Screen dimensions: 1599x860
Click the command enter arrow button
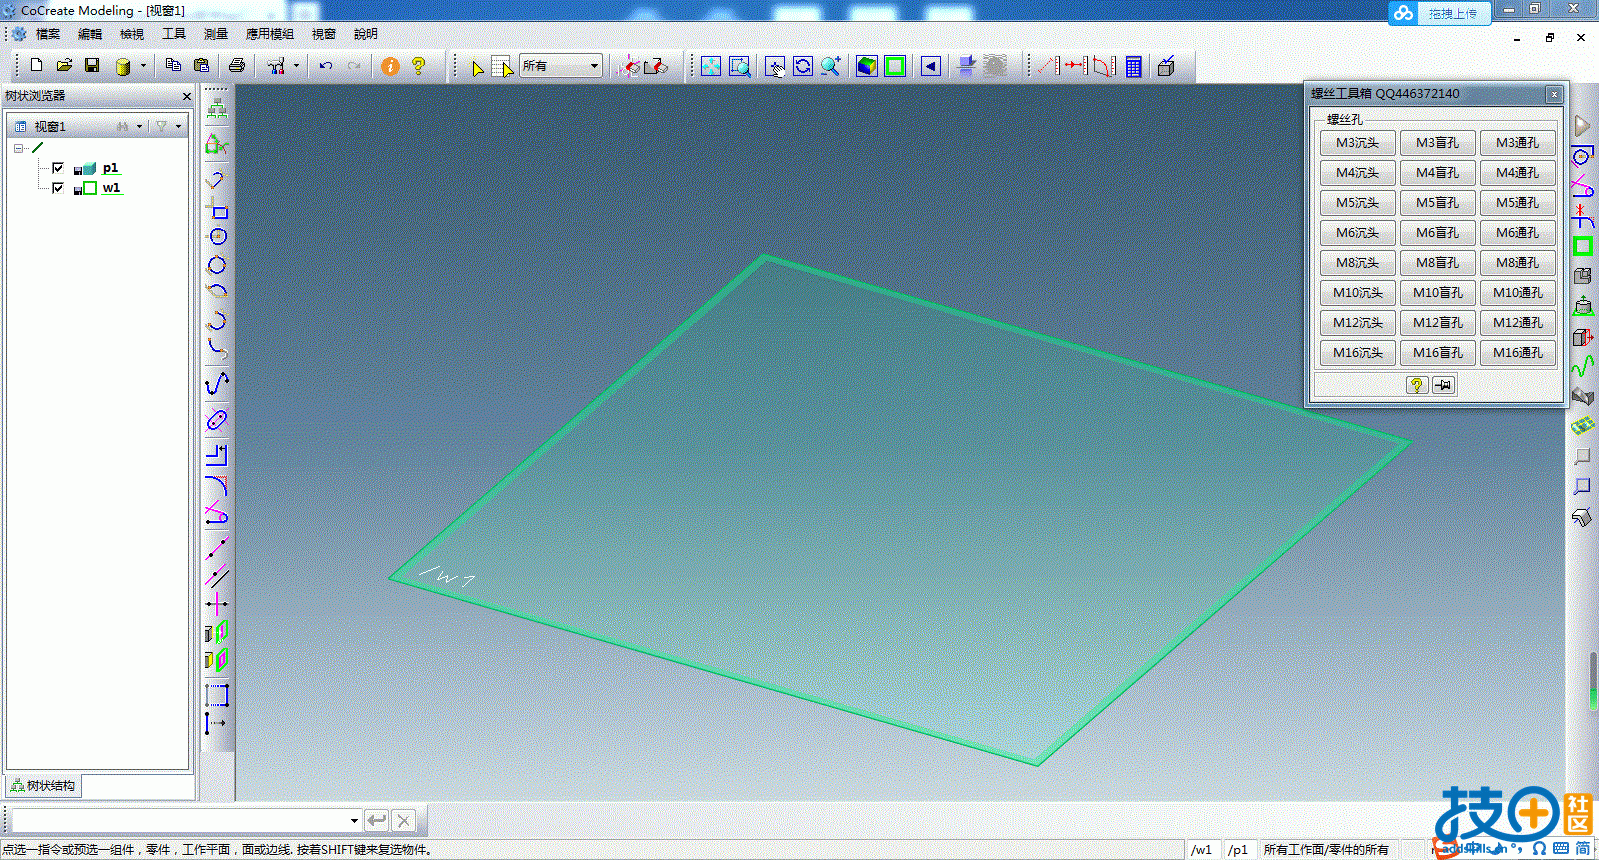tap(377, 821)
